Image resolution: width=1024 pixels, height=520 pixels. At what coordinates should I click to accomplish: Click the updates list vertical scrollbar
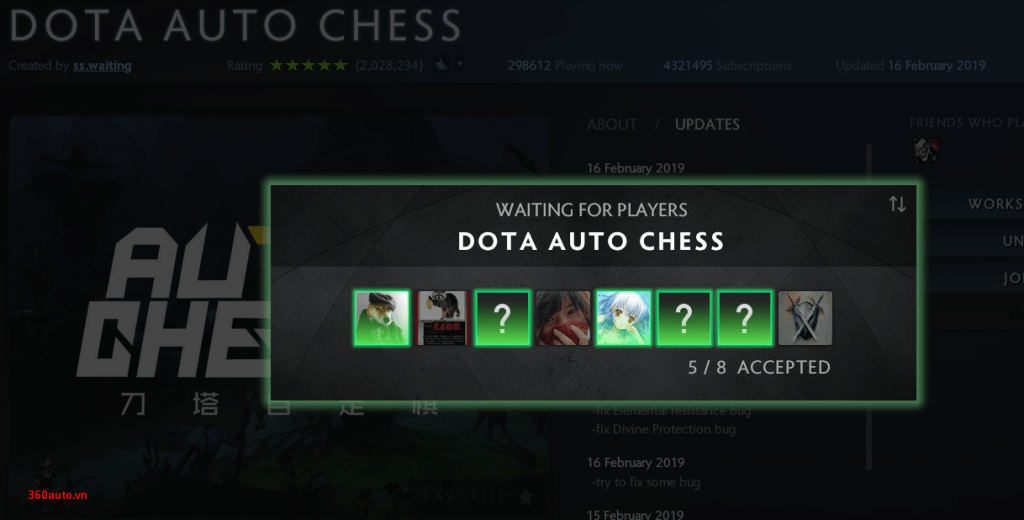tap(869, 307)
